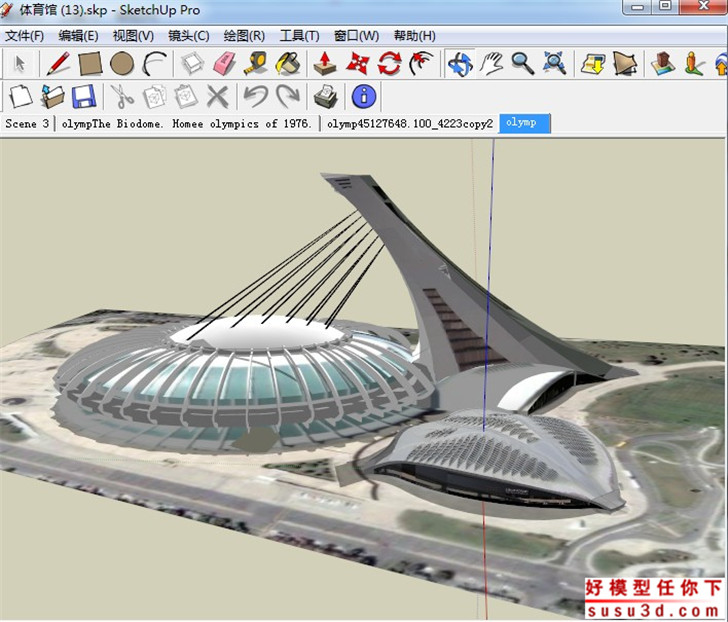The height and width of the screenshot is (622, 728).
Task: Switch to olymp45127648.100_4223copy2 scene tab
Action: tap(410, 123)
